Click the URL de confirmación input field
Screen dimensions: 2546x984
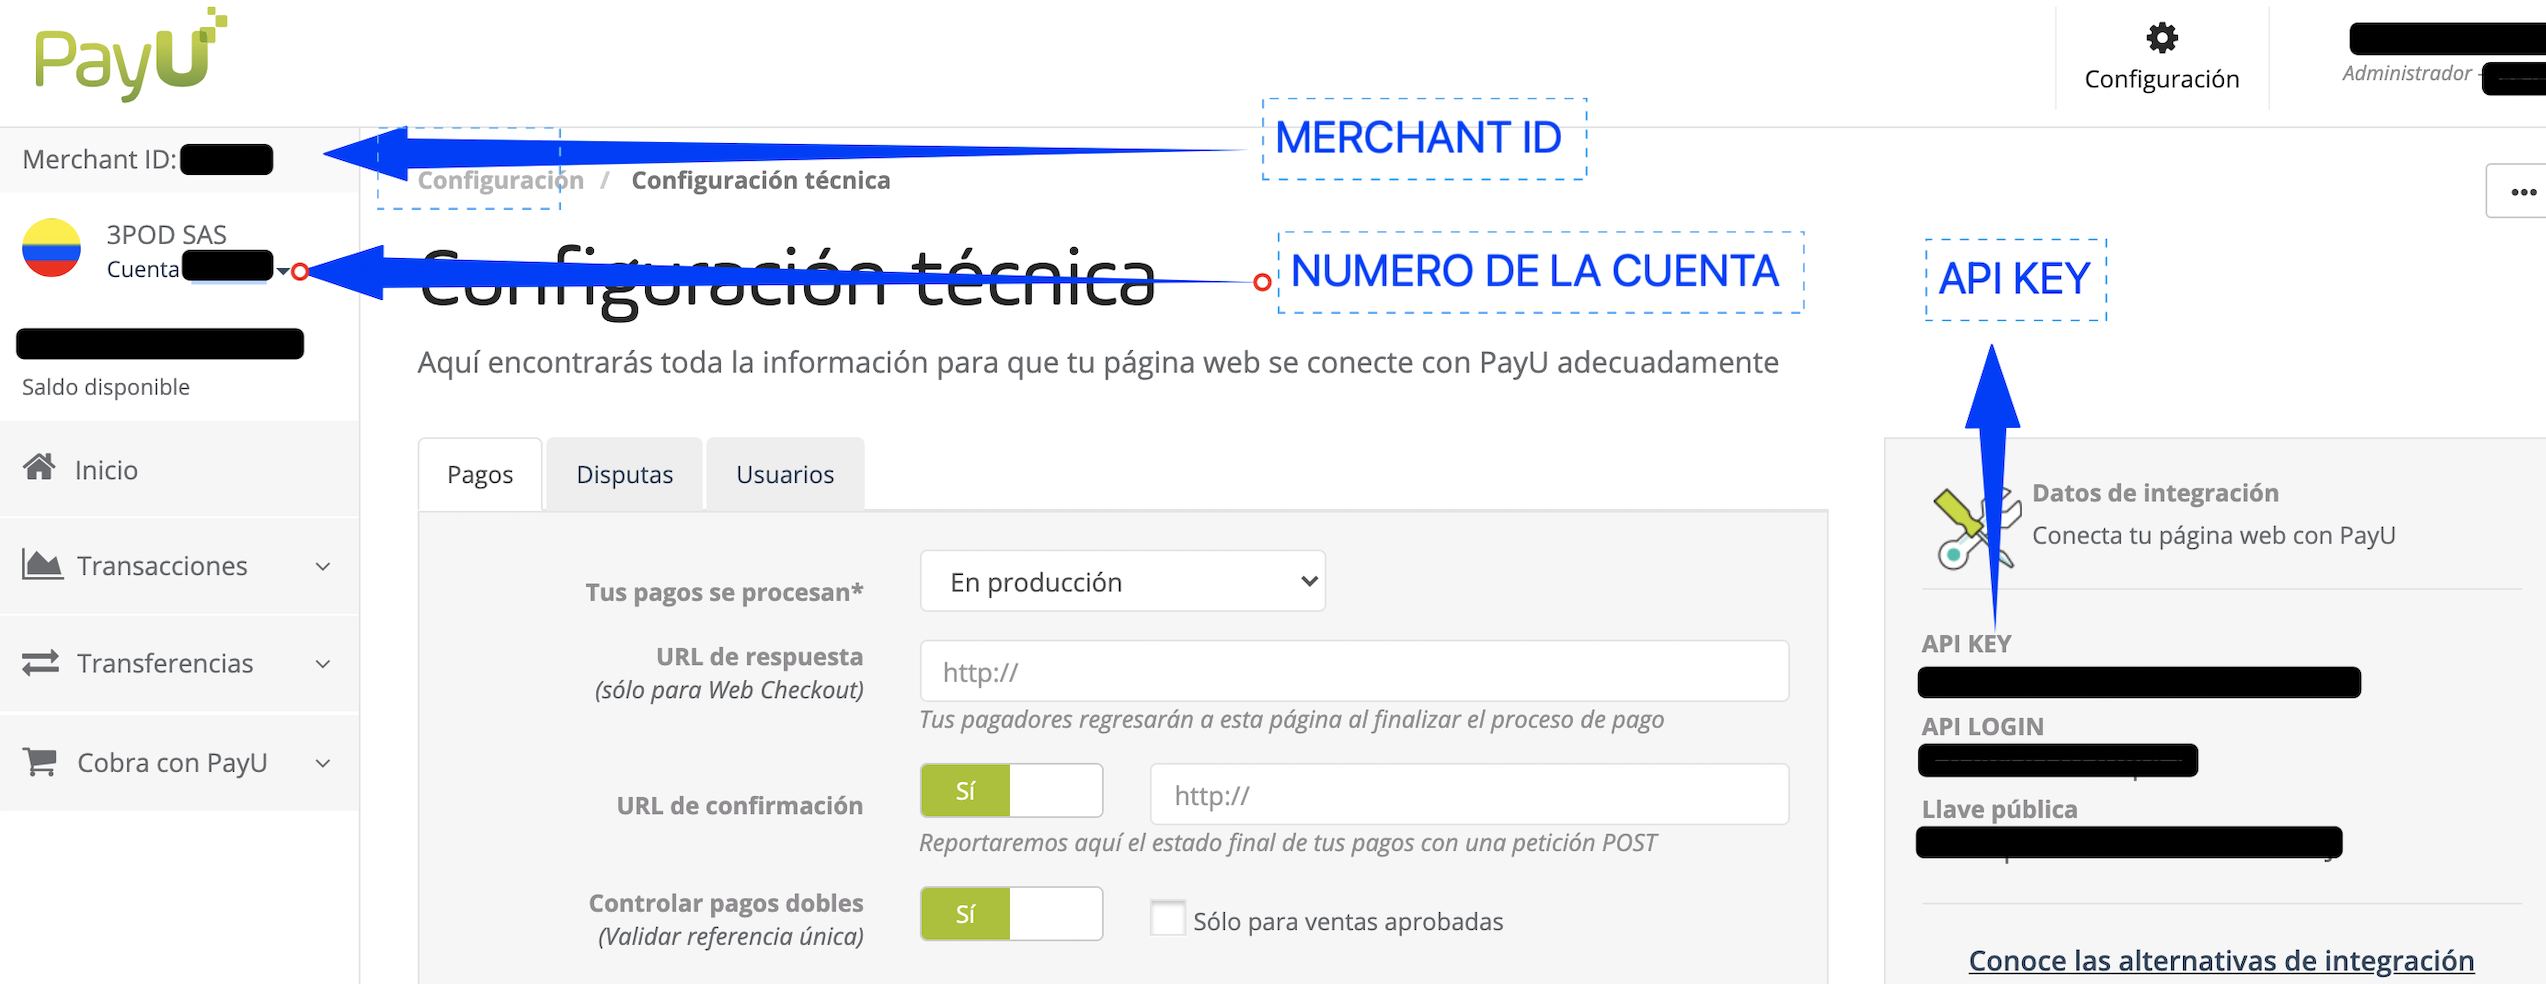pyautogui.click(x=1469, y=794)
